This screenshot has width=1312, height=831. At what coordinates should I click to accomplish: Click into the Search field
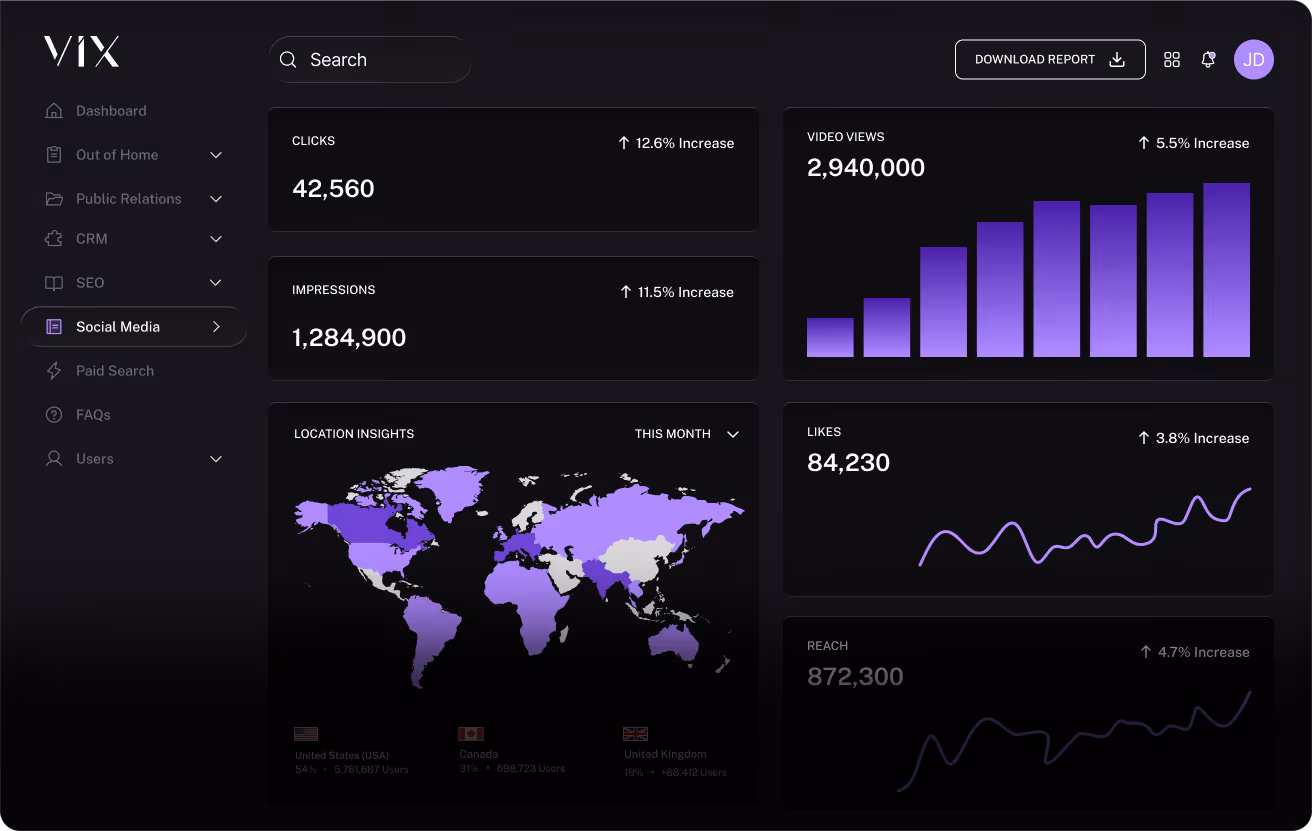click(370, 60)
